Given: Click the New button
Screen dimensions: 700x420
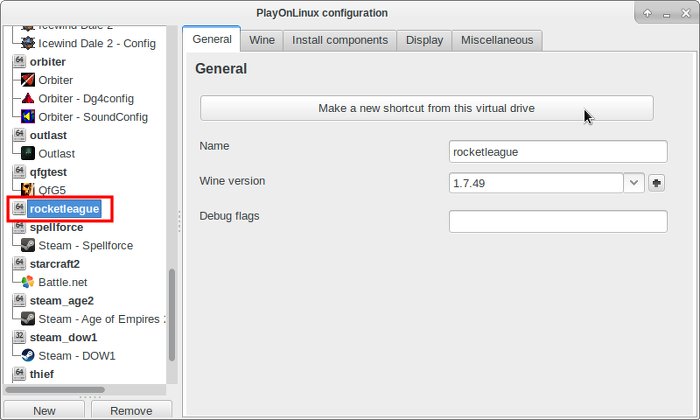Looking at the screenshot, I should 44,410.
